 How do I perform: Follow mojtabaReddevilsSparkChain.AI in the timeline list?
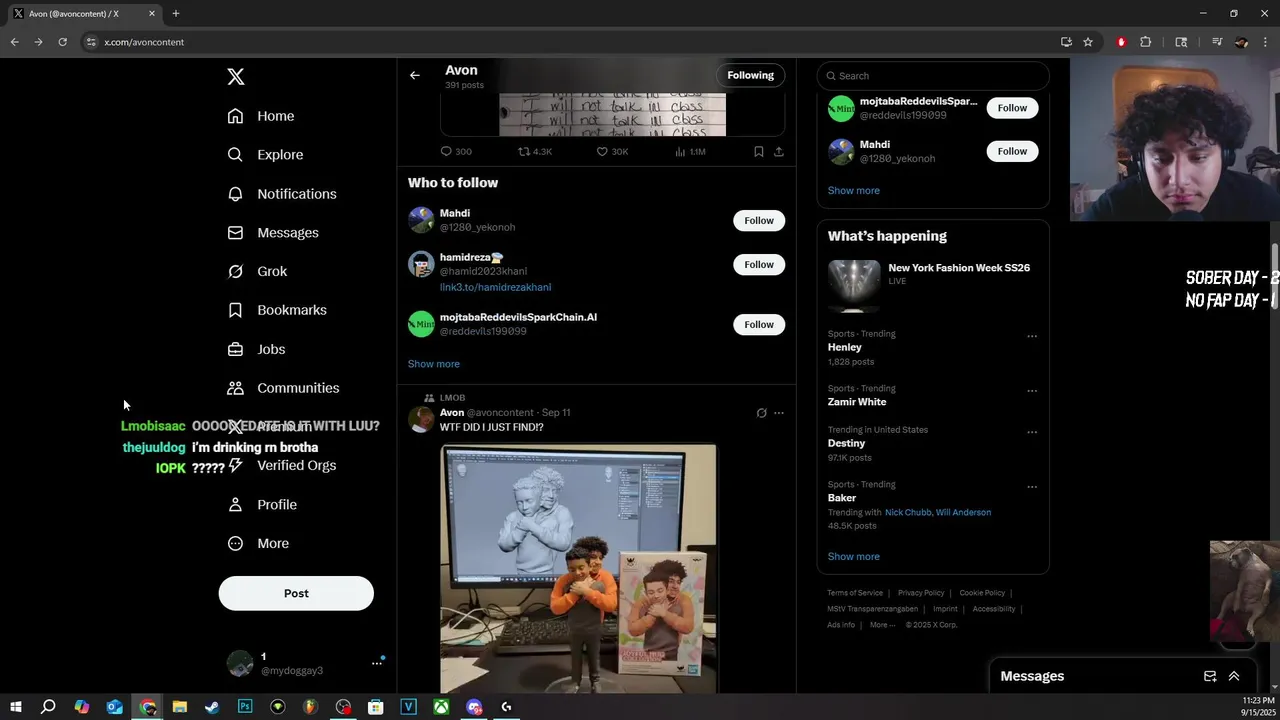pyautogui.click(x=759, y=324)
